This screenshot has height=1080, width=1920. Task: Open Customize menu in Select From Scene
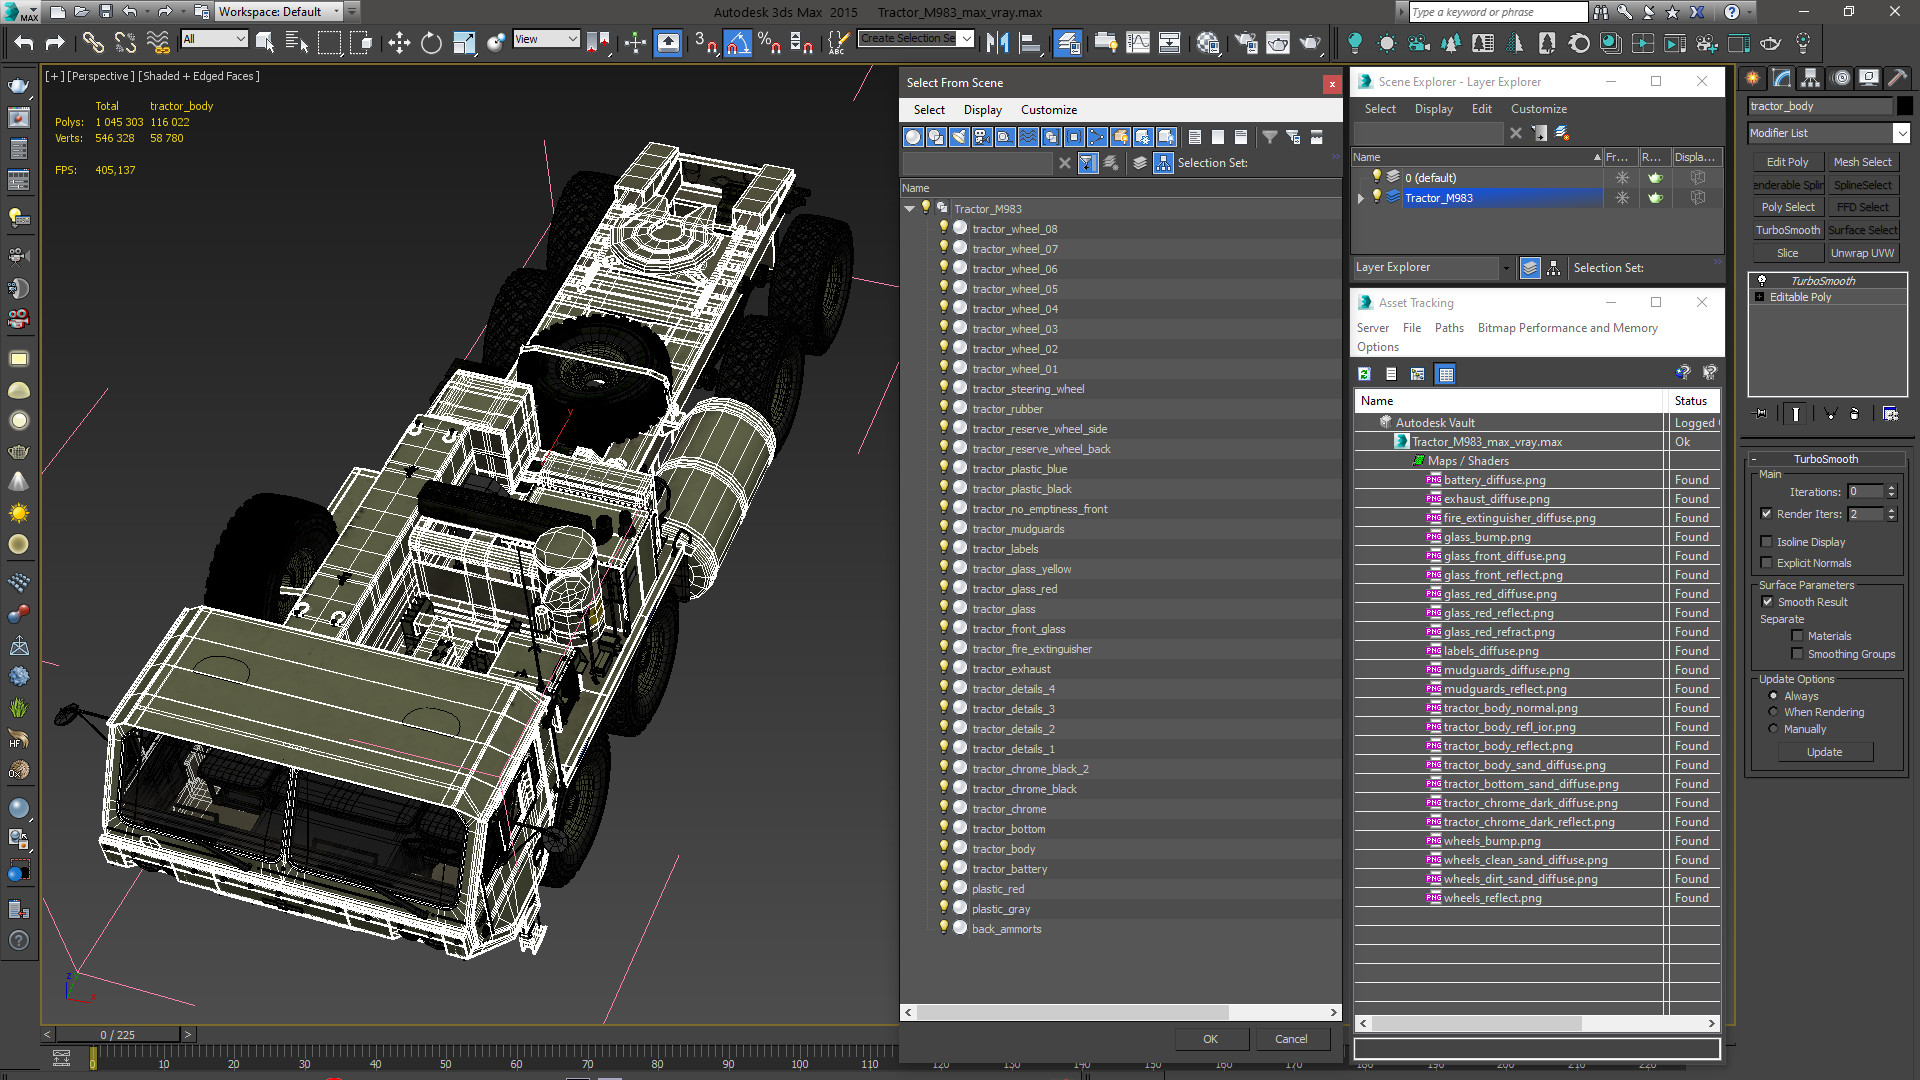pyautogui.click(x=1048, y=110)
